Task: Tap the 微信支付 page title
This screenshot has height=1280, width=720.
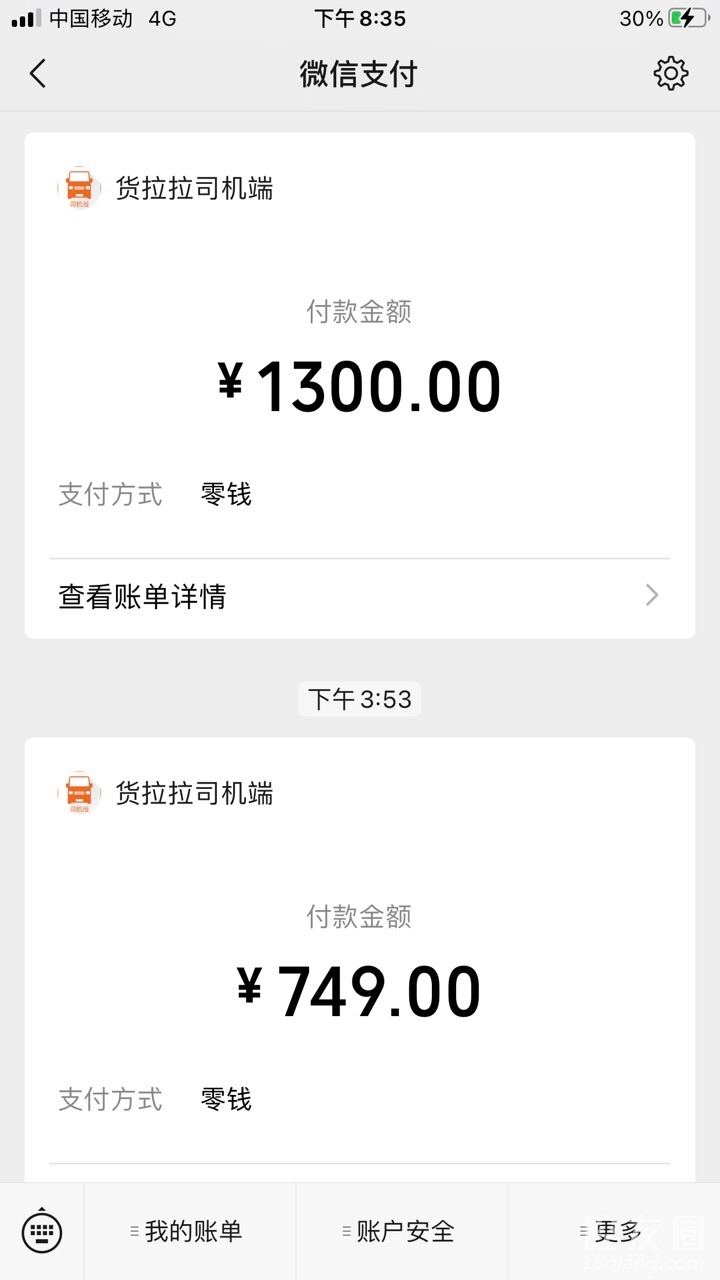Action: tap(358, 74)
